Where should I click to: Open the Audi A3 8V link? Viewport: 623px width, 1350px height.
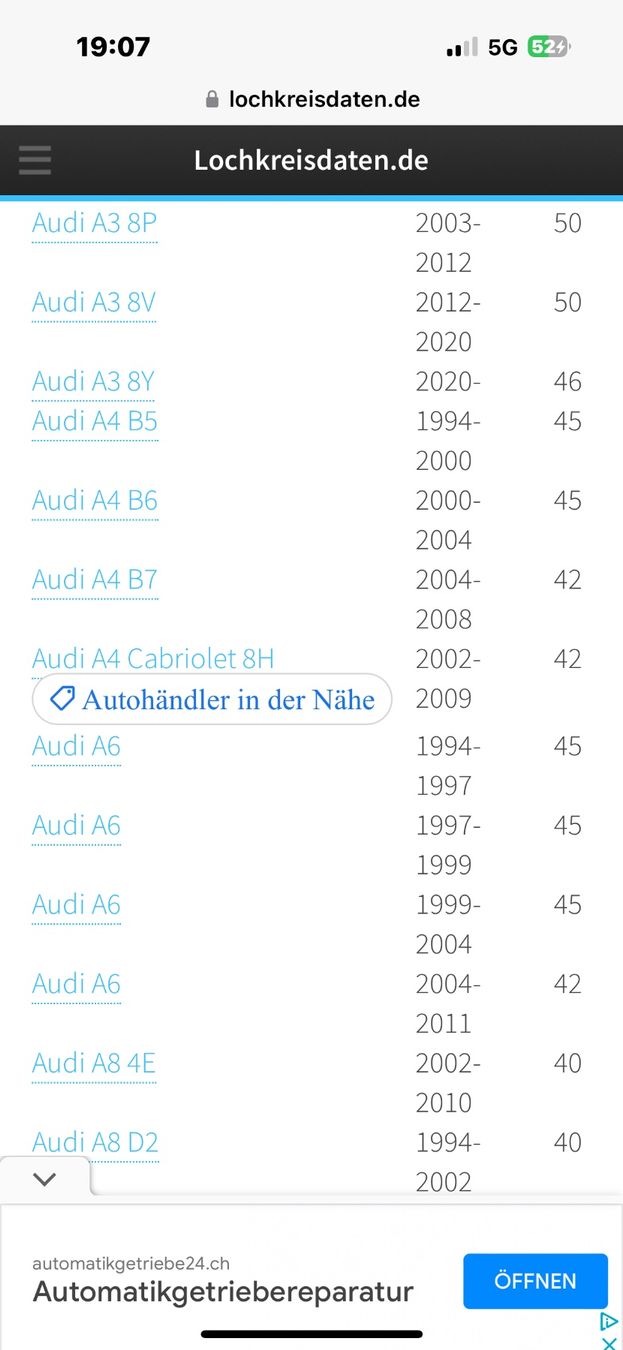coord(94,302)
